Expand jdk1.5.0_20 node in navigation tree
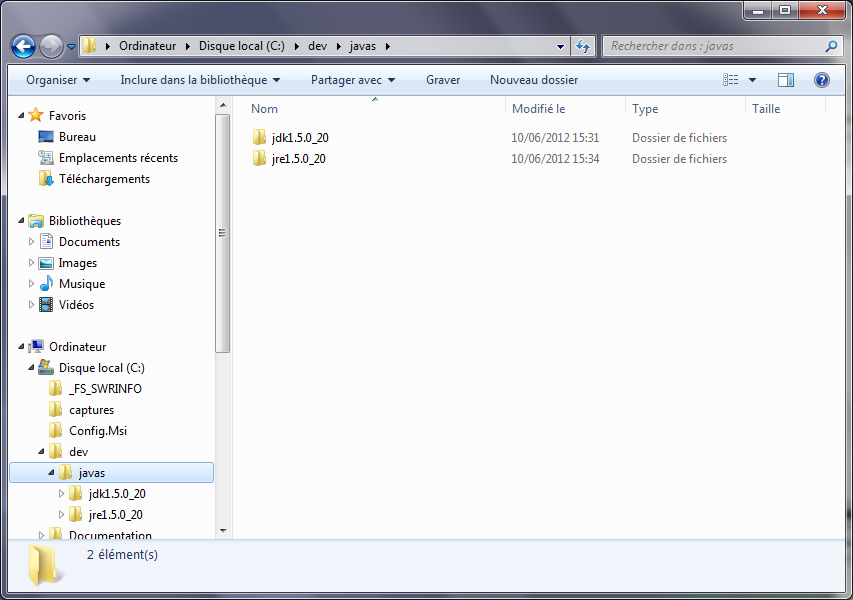This screenshot has height=600, width=853. (x=61, y=494)
